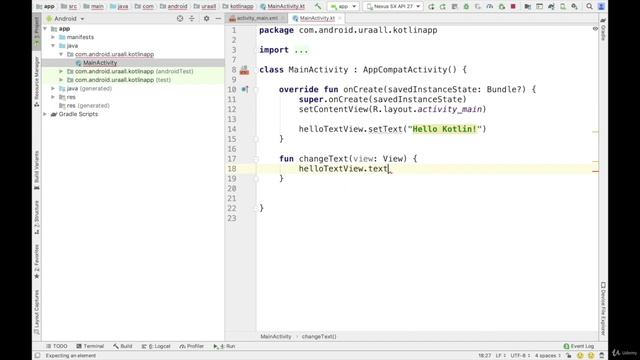The image size is (640, 360).
Task: Click the Project Structure folder icon
Action: tap(528, 7)
